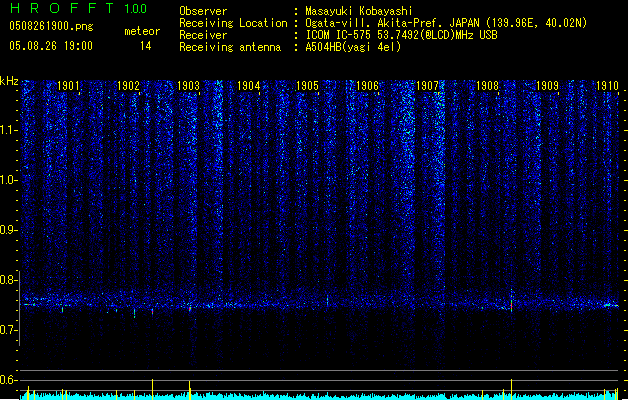629x400 pixels.
Task: Click the 1908 time marker
Action: tap(487, 86)
